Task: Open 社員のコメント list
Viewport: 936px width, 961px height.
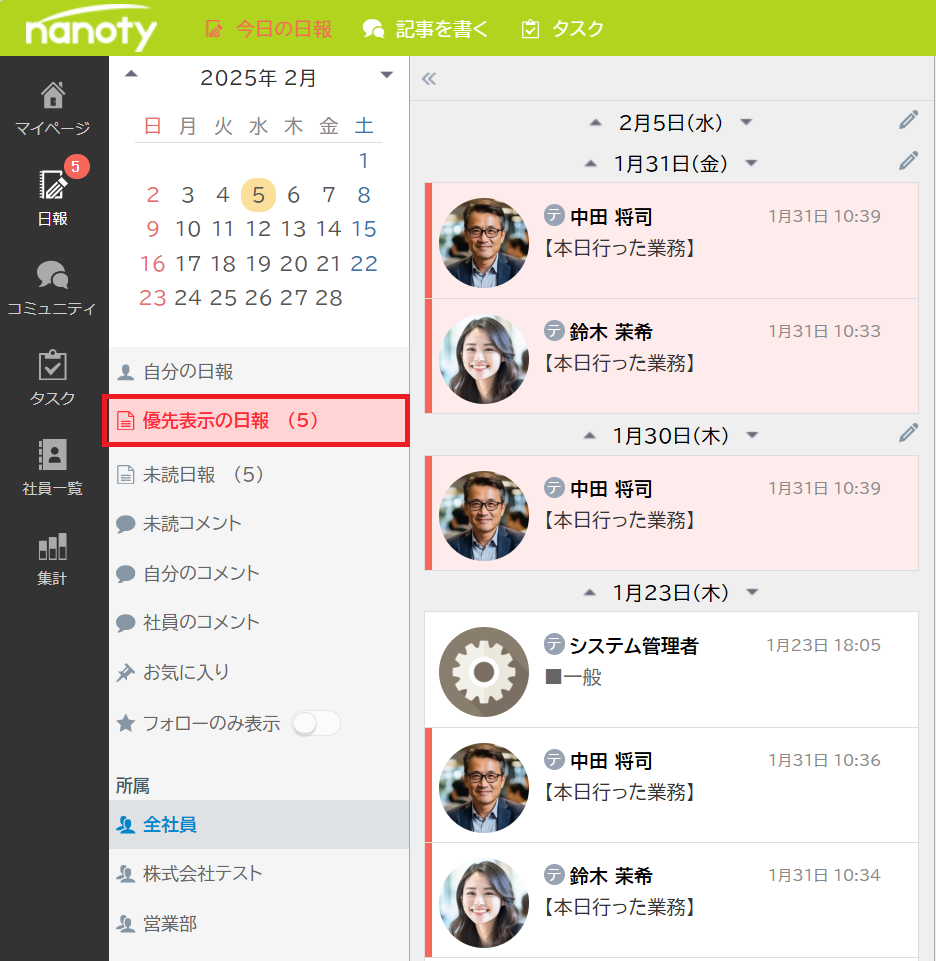Action: tap(259, 622)
